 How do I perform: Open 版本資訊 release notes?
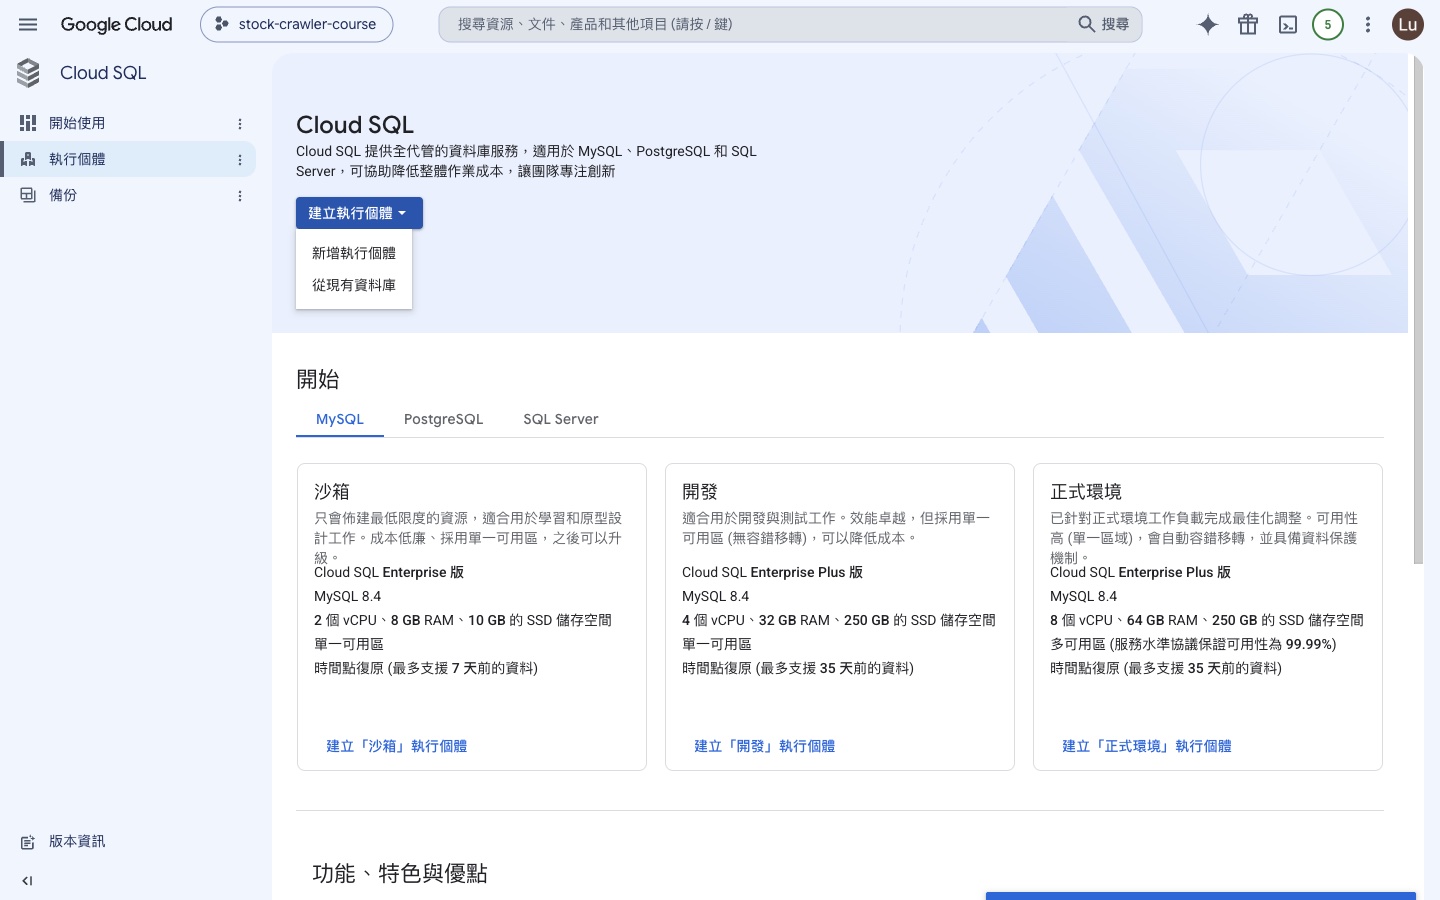point(77,841)
